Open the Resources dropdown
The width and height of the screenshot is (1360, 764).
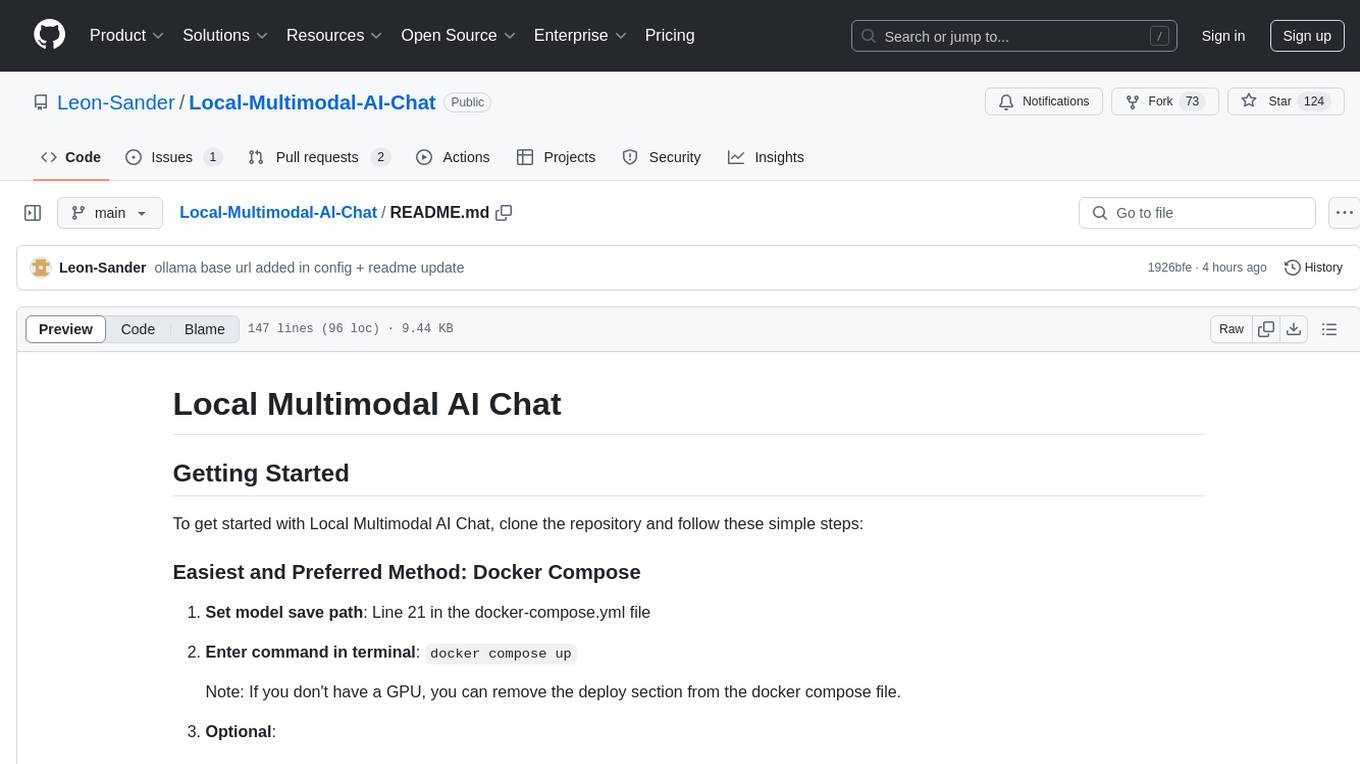pos(334,35)
